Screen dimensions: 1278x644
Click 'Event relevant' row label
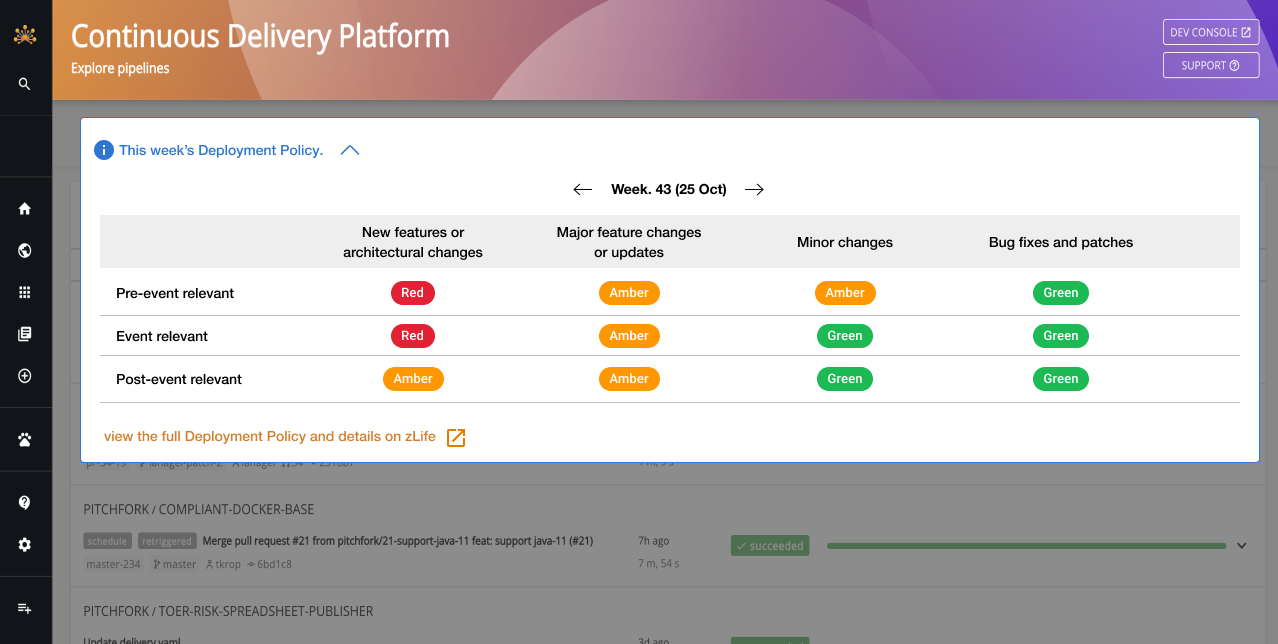162,336
